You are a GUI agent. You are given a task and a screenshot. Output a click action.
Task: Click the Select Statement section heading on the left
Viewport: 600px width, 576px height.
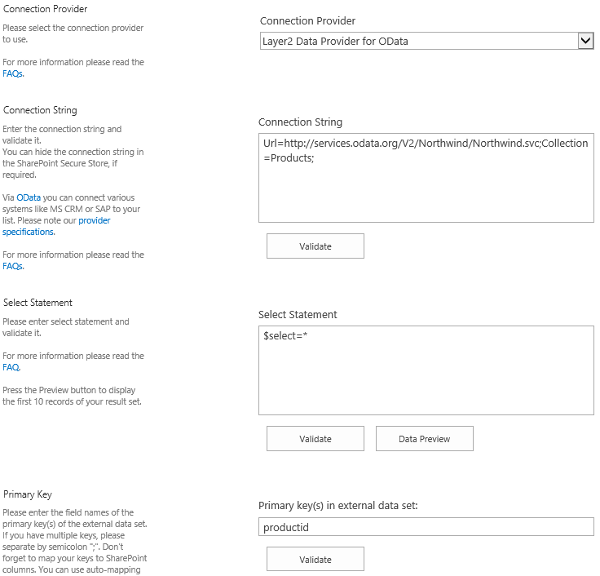38,302
